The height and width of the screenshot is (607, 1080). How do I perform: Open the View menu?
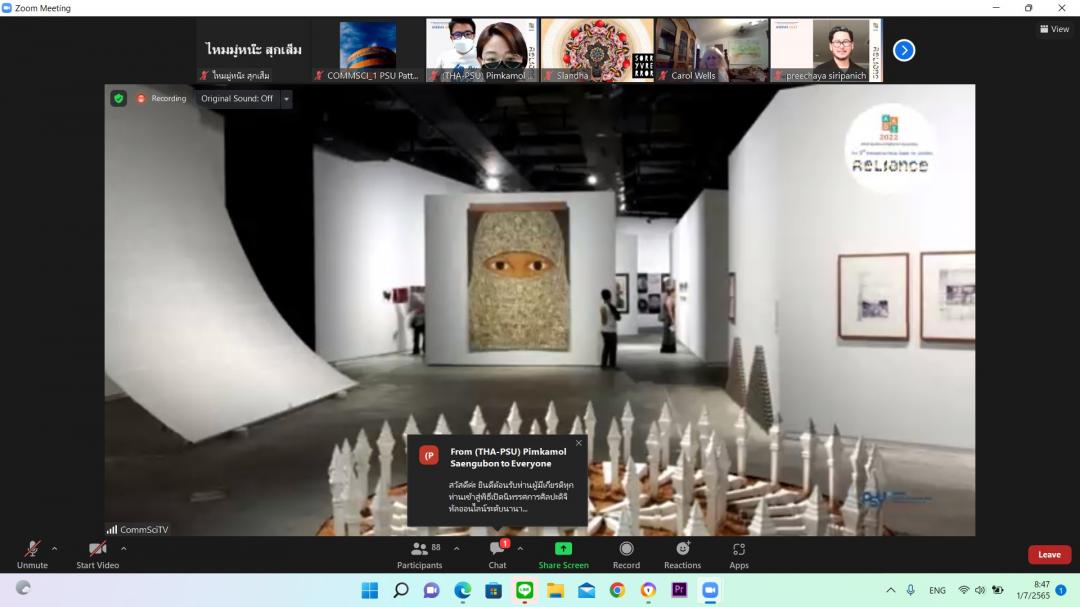click(x=1054, y=29)
